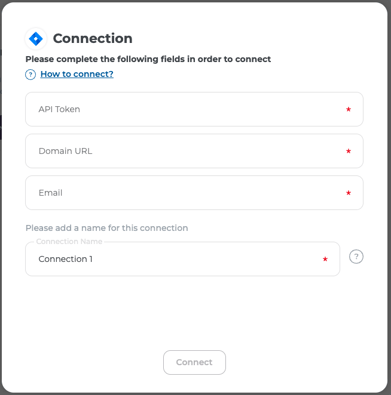The height and width of the screenshot is (395, 391).
Task: Click the floating 'Connection Name' label
Action: point(69,241)
